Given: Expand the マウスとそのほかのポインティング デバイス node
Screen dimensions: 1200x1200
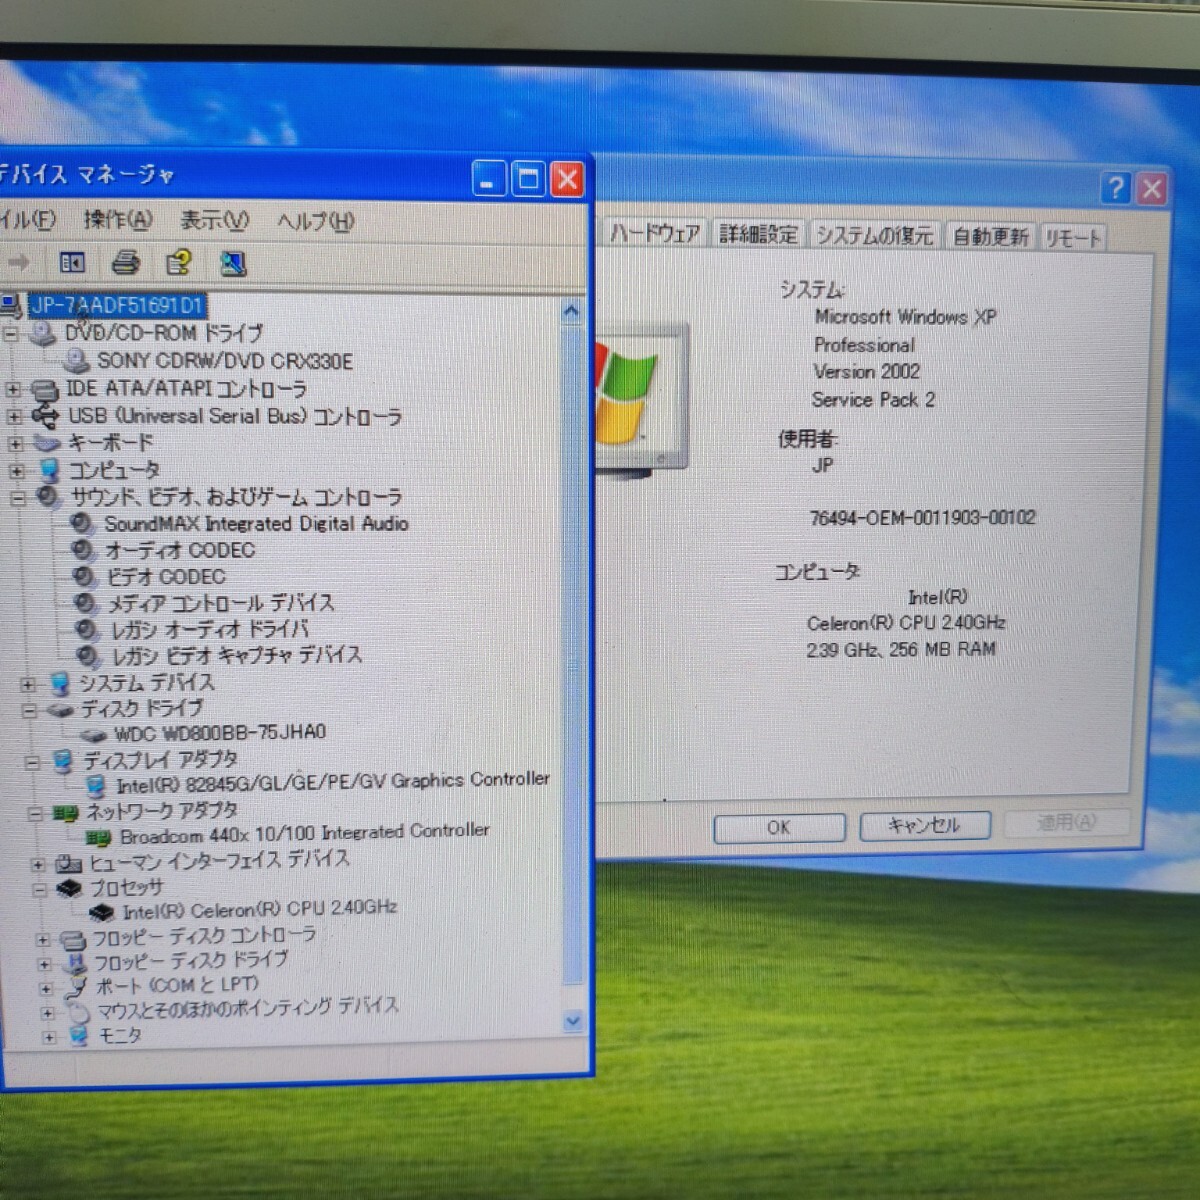Looking at the screenshot, I should click(47, 1013).
